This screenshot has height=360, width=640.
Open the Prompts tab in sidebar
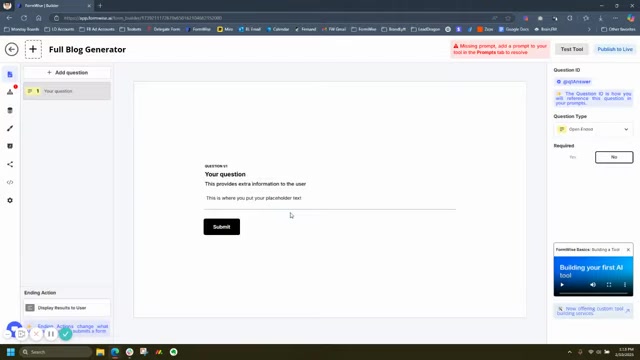pyautogui.click(x=10, y=92)
